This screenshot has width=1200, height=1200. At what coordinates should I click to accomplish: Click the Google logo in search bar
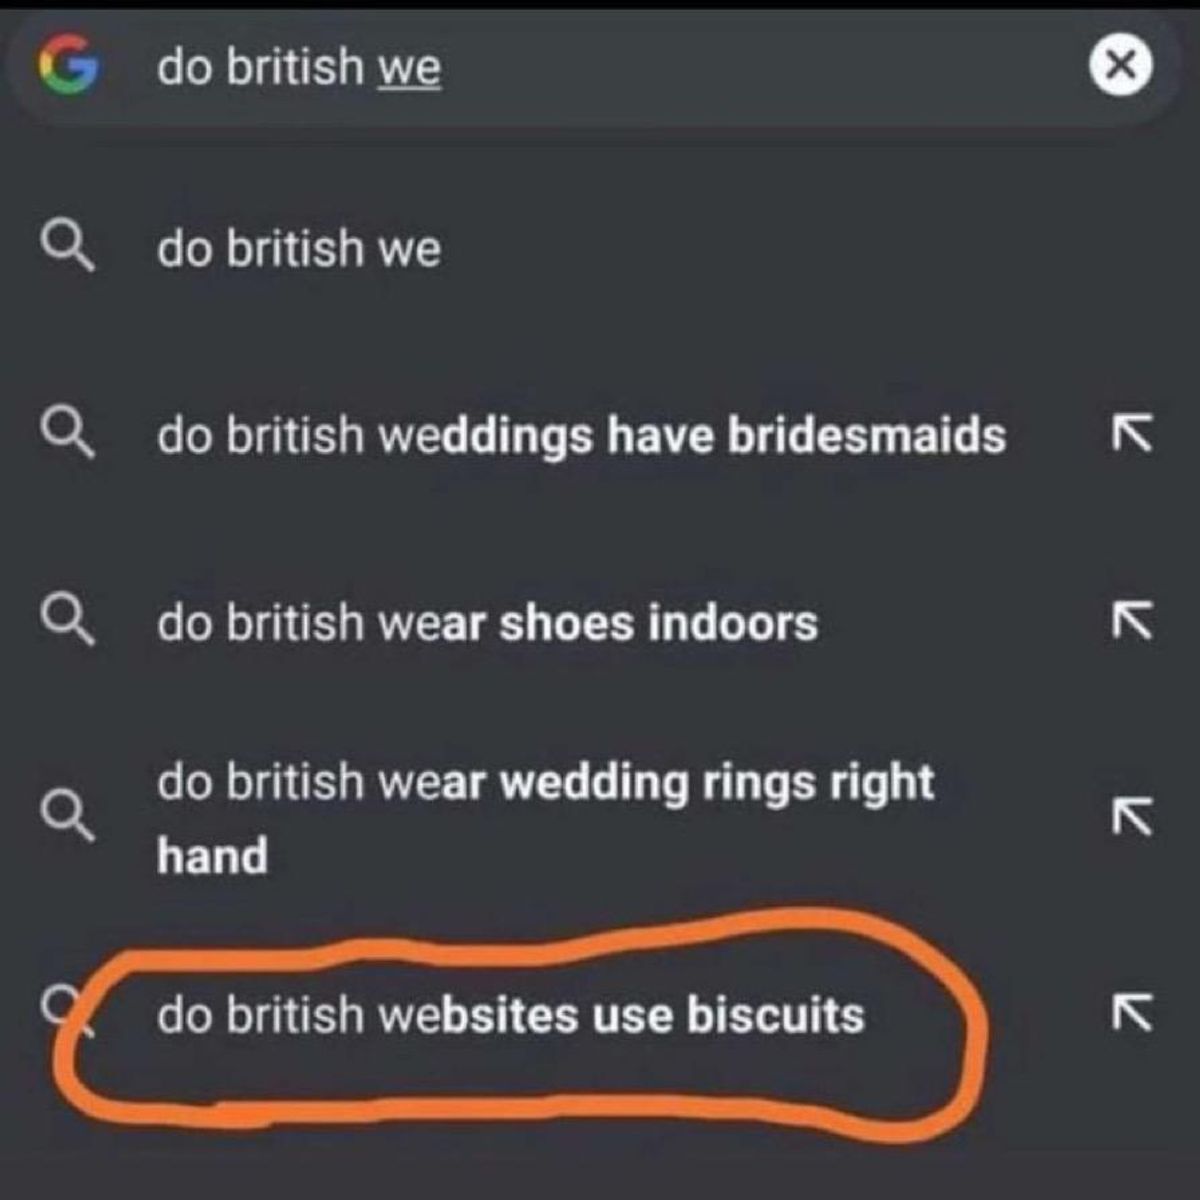(x=68, y=66)
